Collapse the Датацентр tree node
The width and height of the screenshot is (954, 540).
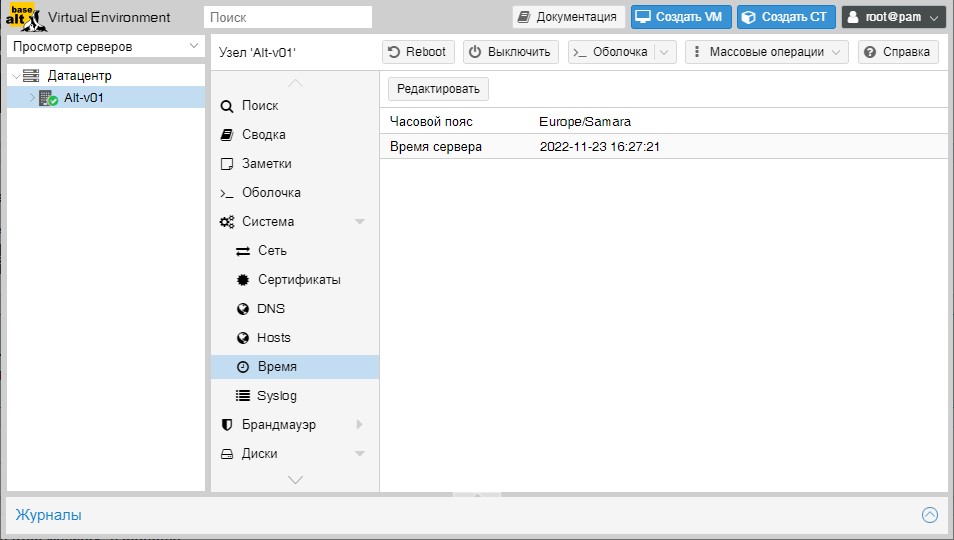pos(16,76)
